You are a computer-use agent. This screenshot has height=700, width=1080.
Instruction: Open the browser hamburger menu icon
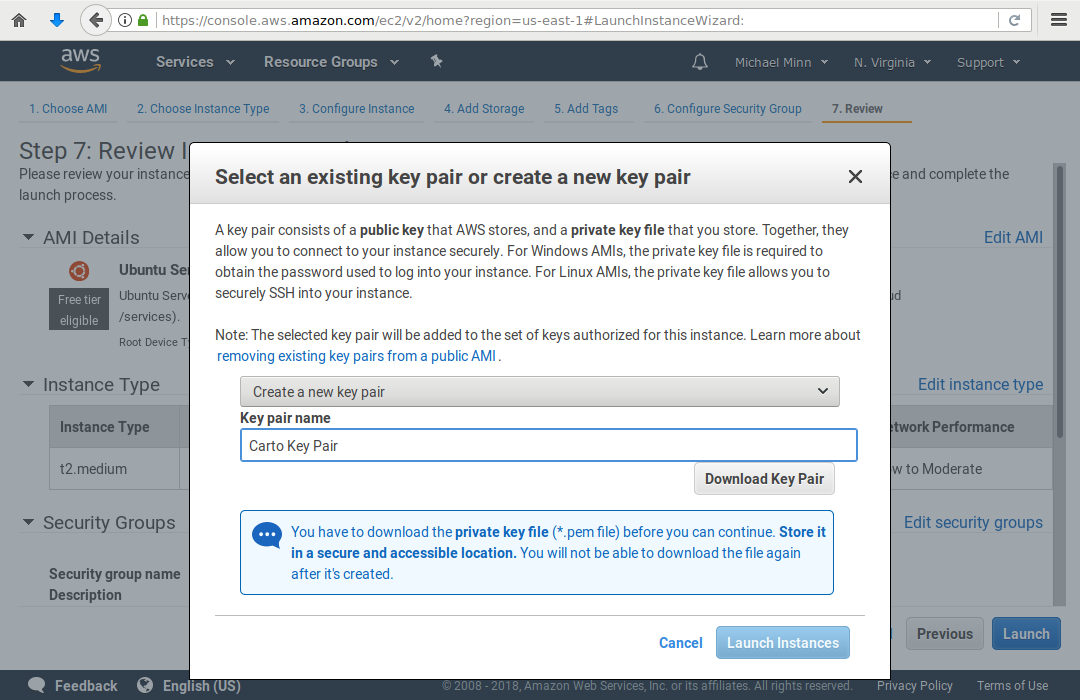[x=1059, y=20]
